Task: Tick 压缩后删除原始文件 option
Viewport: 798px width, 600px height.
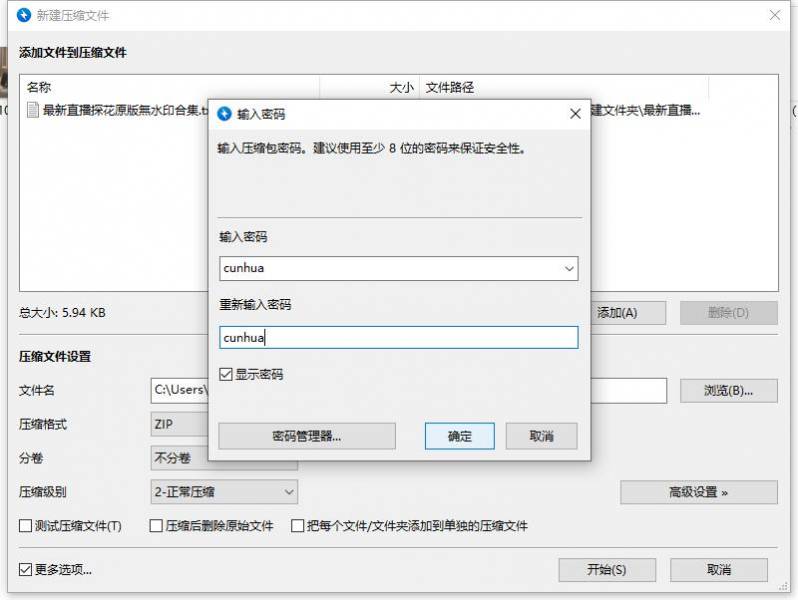Action: [156, 526]
